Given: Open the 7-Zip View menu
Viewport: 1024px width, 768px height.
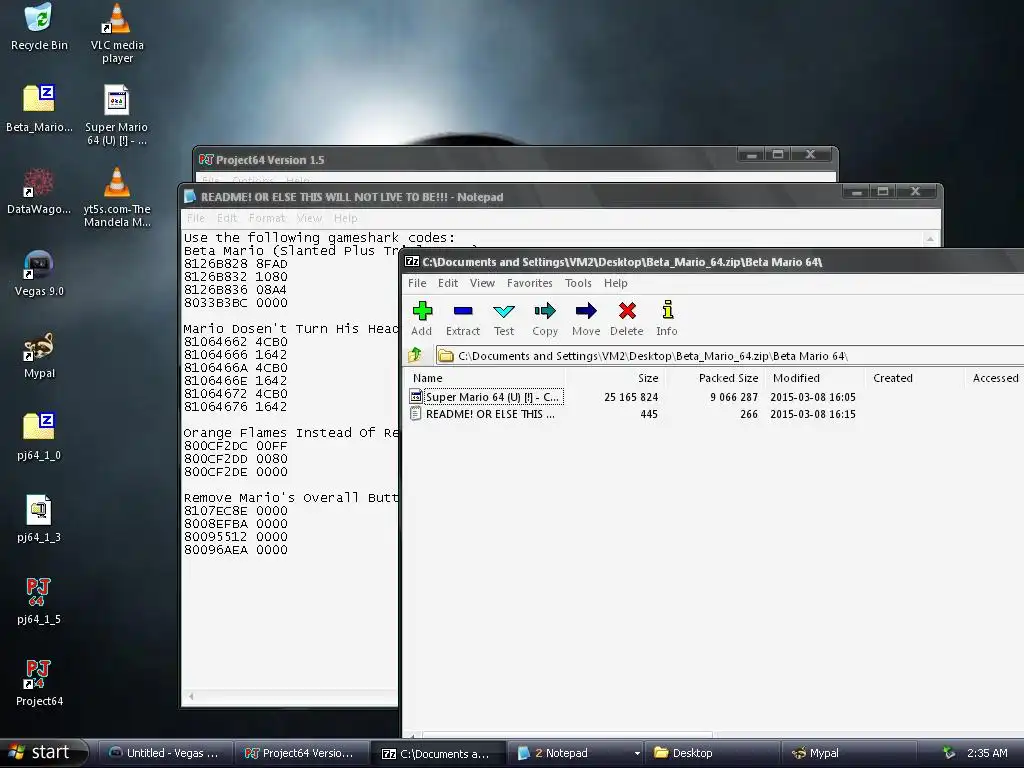Looking at the screenshot, I should click(x=482, y=283).
